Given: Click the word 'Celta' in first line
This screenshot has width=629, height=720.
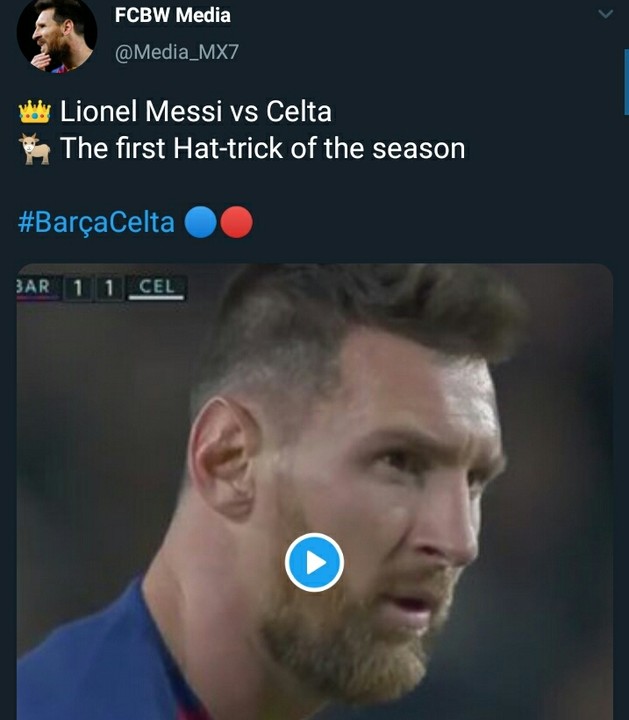Looking at the screenshot, I should click(x=298, y=112).
